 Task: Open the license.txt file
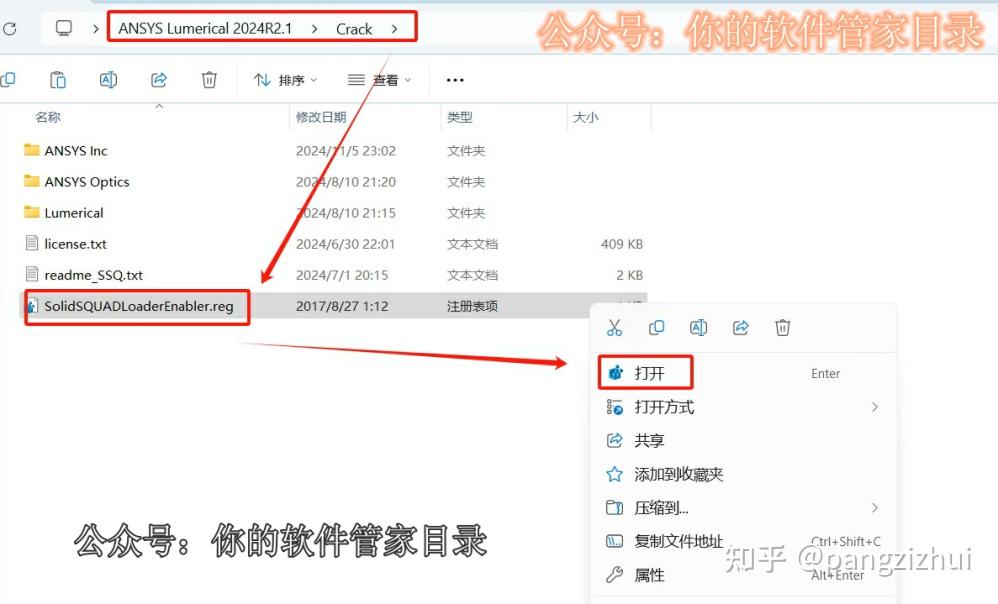point(74,243)
